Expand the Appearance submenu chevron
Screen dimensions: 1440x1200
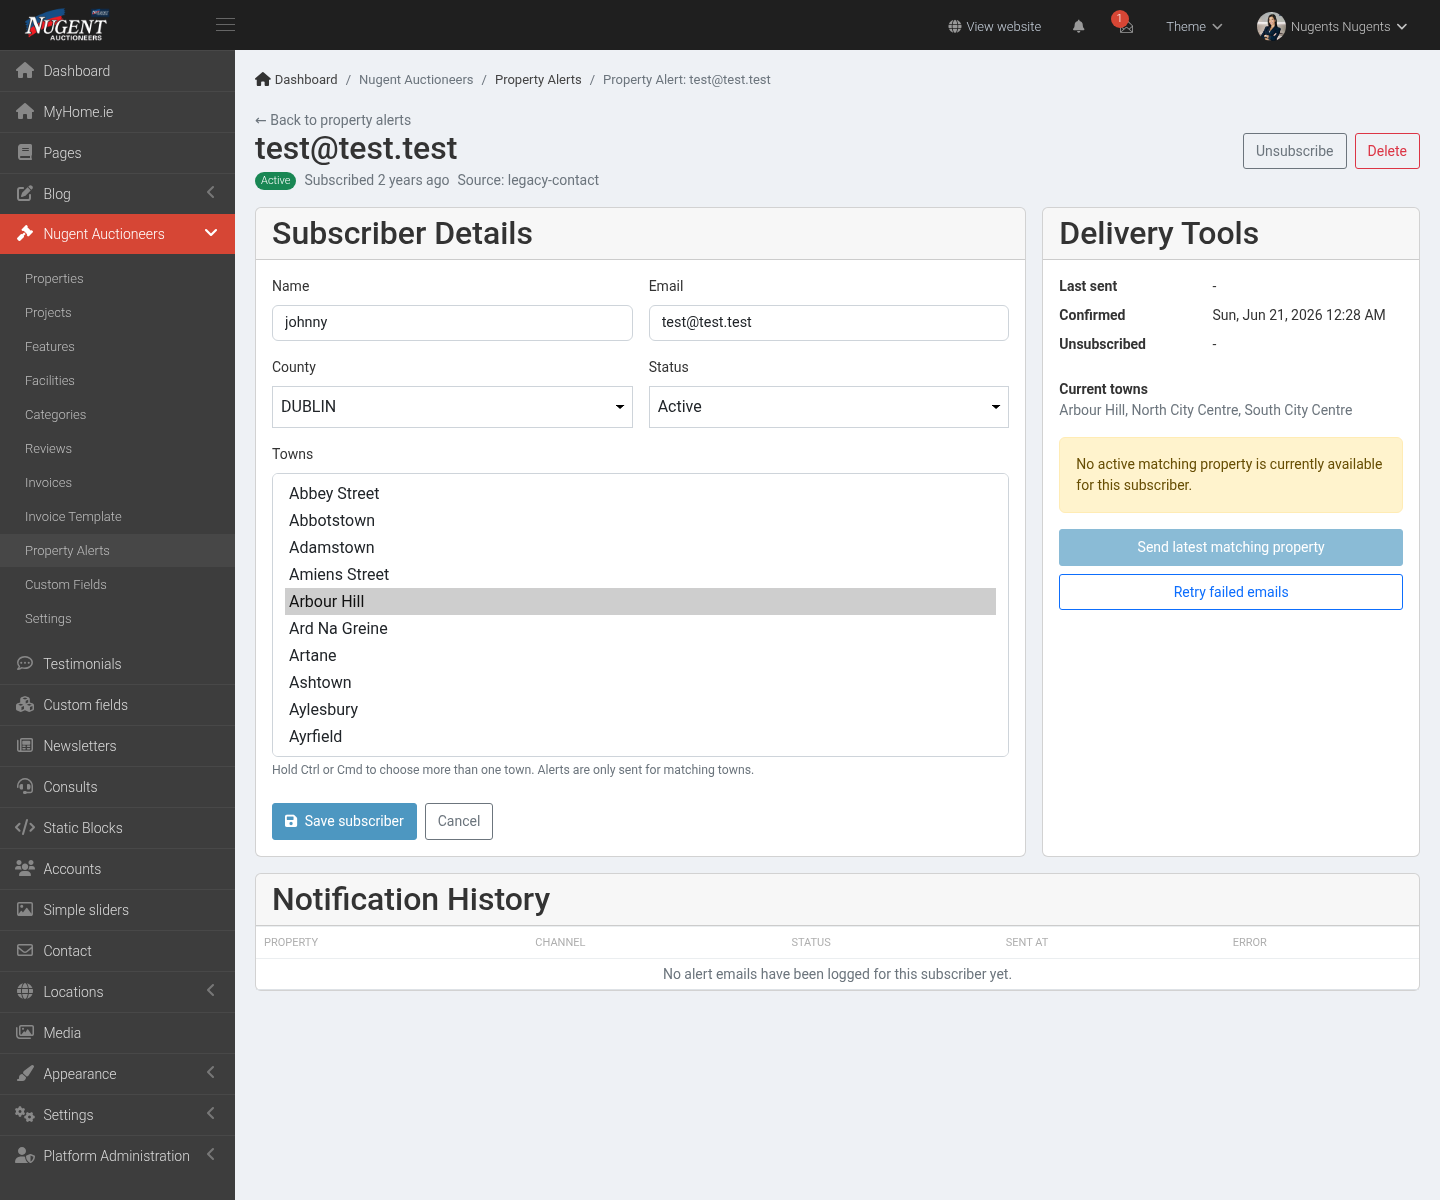[x=211, y=1072]
